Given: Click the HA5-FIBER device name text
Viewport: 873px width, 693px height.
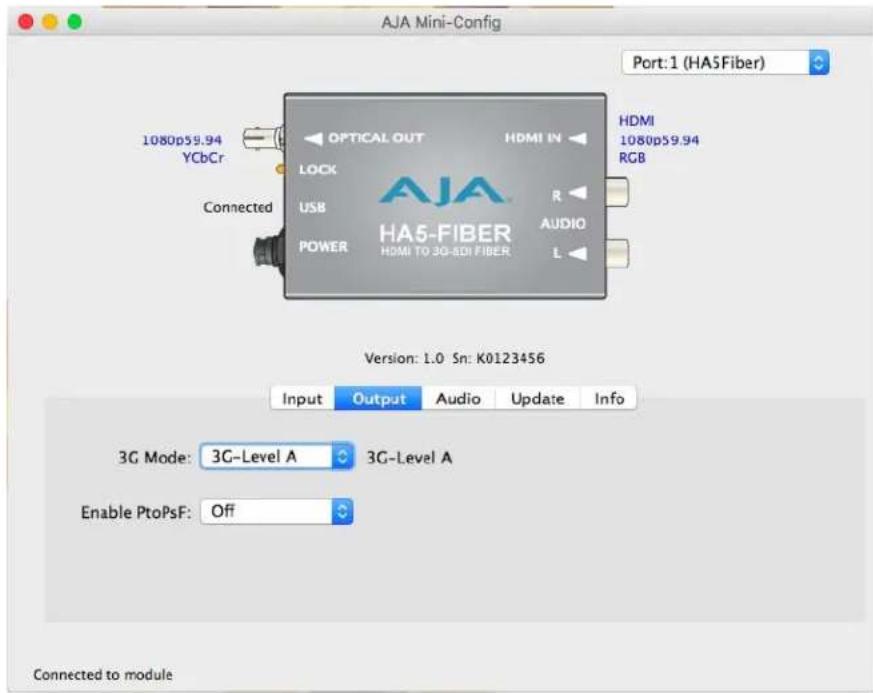Looking at the screenshot, I should point(445,233).
